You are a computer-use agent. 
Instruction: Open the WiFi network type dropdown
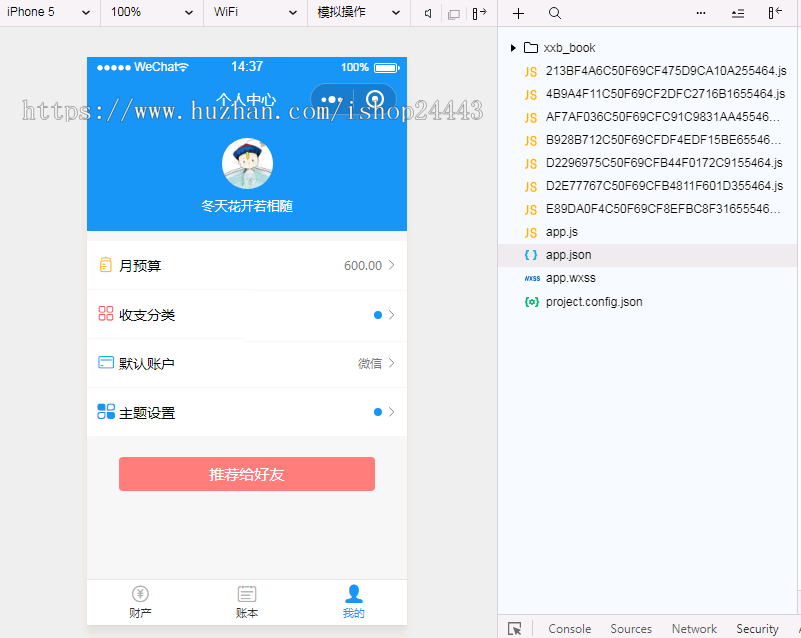[x=255, y=14]
